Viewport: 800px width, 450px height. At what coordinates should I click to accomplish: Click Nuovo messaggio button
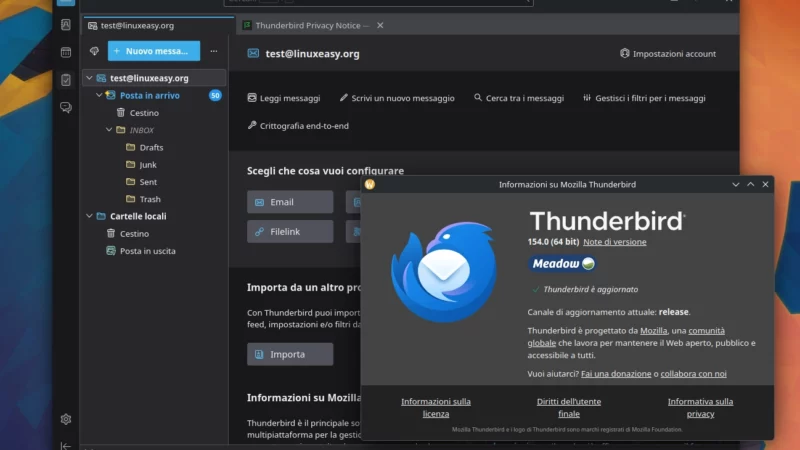(x=154, y=51)
